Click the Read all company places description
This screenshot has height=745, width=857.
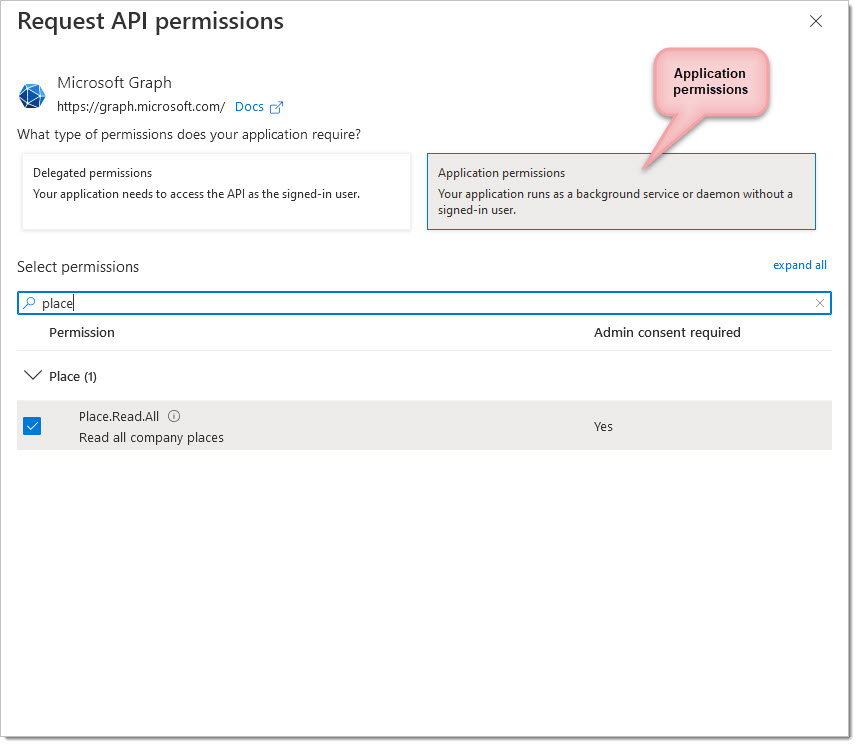point(151,437)
